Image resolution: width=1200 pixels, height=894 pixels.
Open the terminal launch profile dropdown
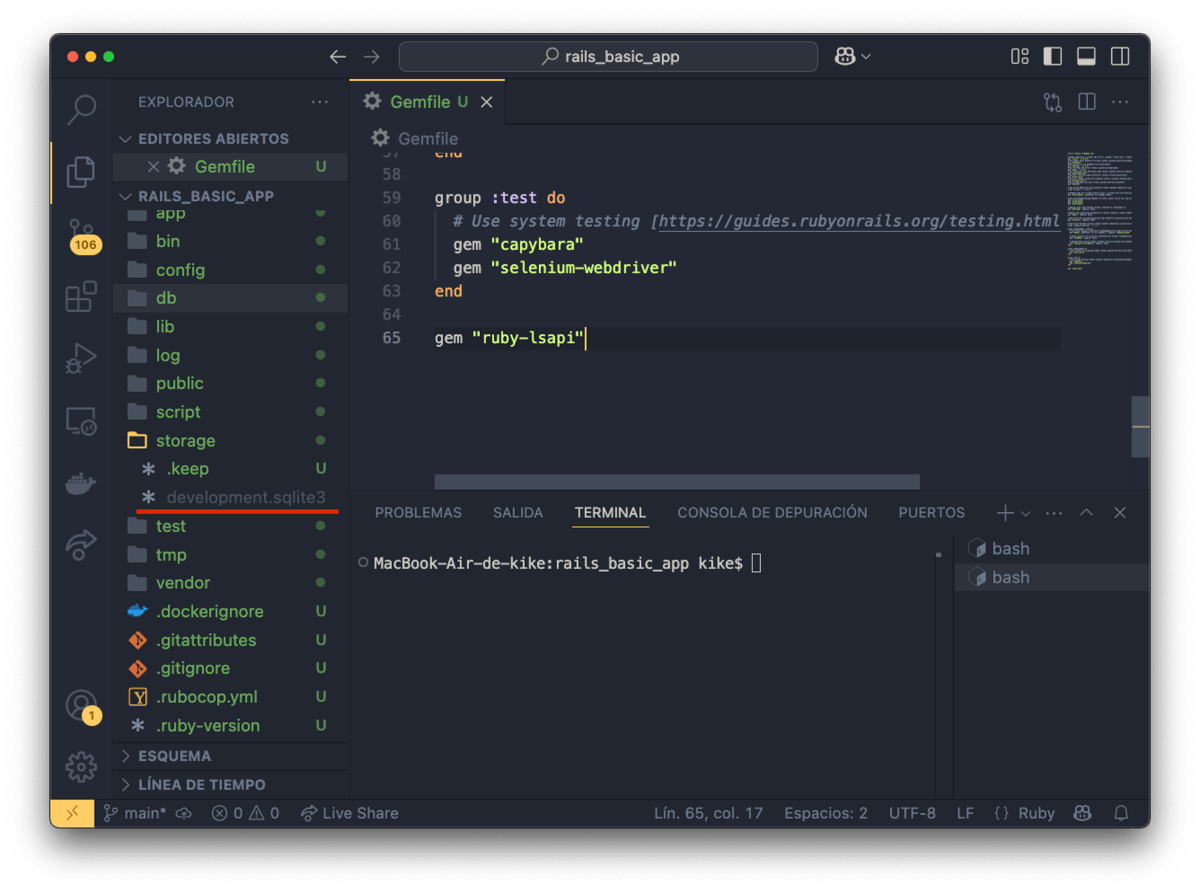pos(1026,513)
